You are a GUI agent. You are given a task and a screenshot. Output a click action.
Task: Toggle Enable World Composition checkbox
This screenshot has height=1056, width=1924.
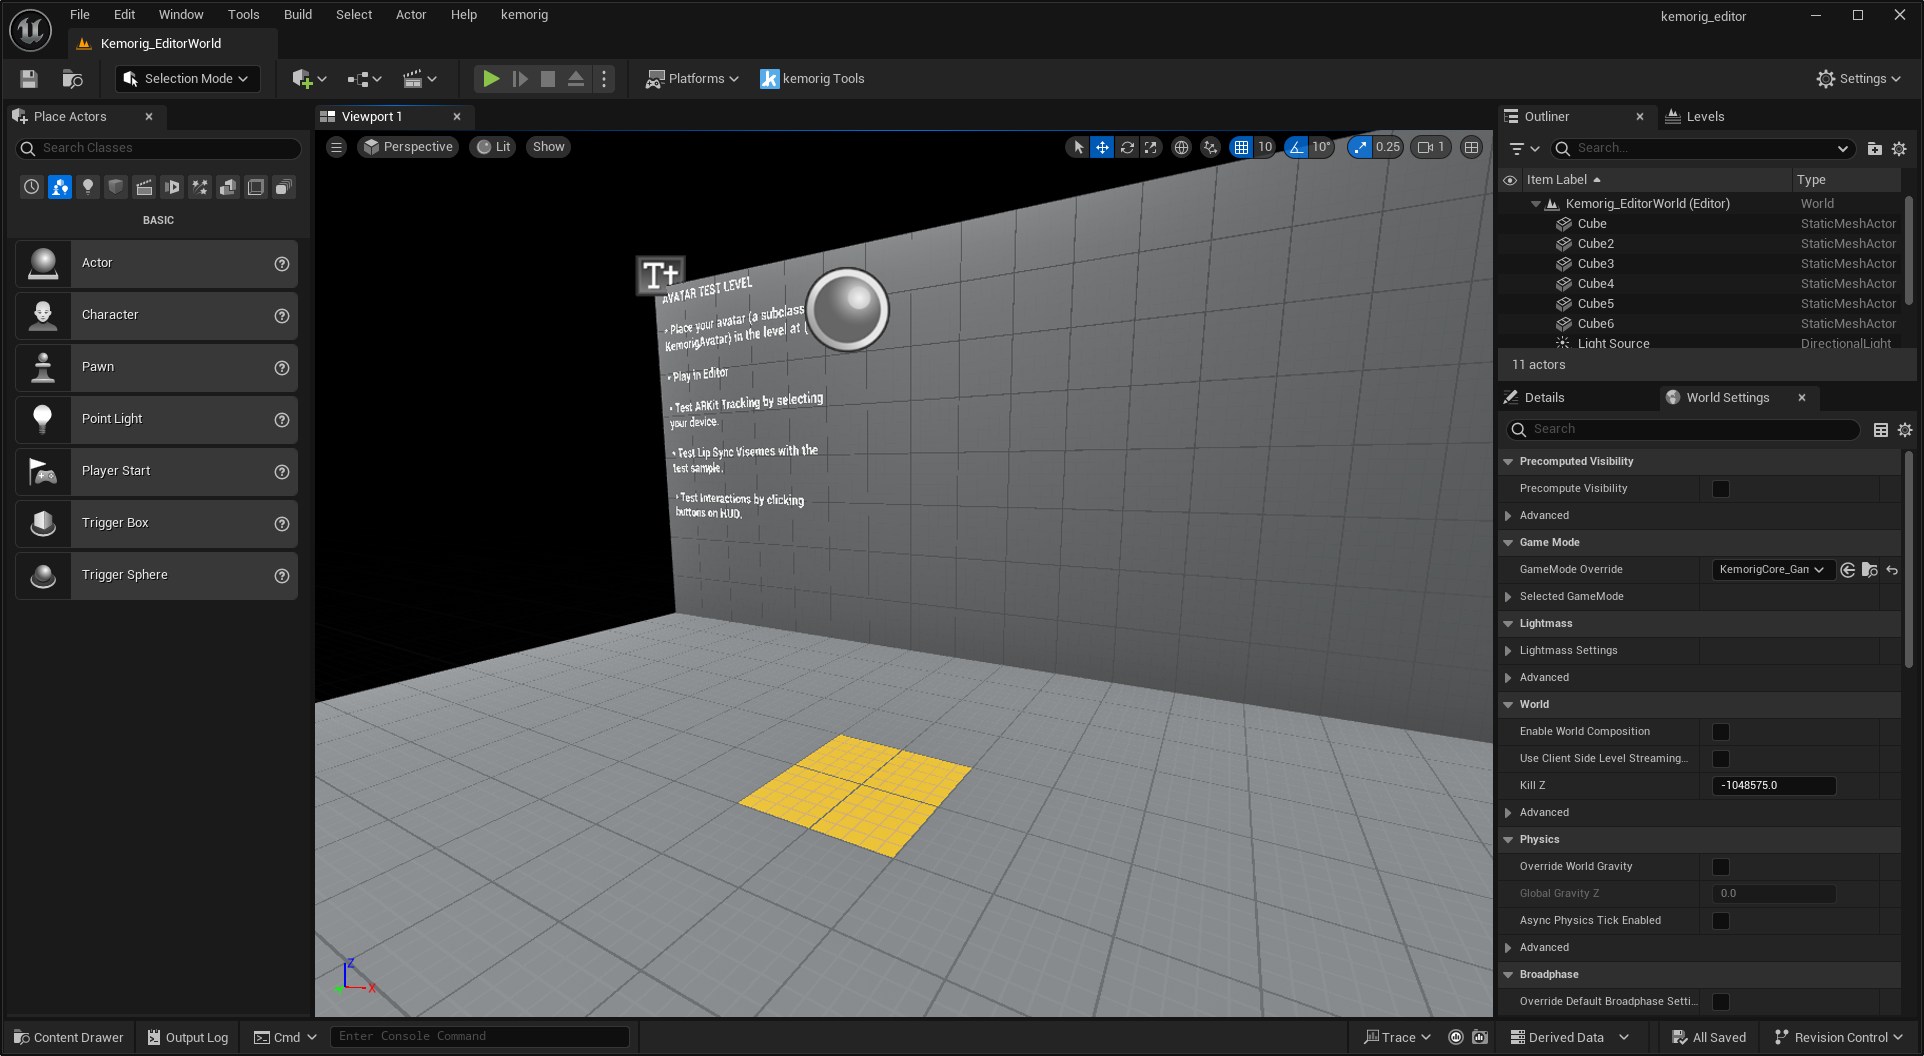tap(1720, 732)
